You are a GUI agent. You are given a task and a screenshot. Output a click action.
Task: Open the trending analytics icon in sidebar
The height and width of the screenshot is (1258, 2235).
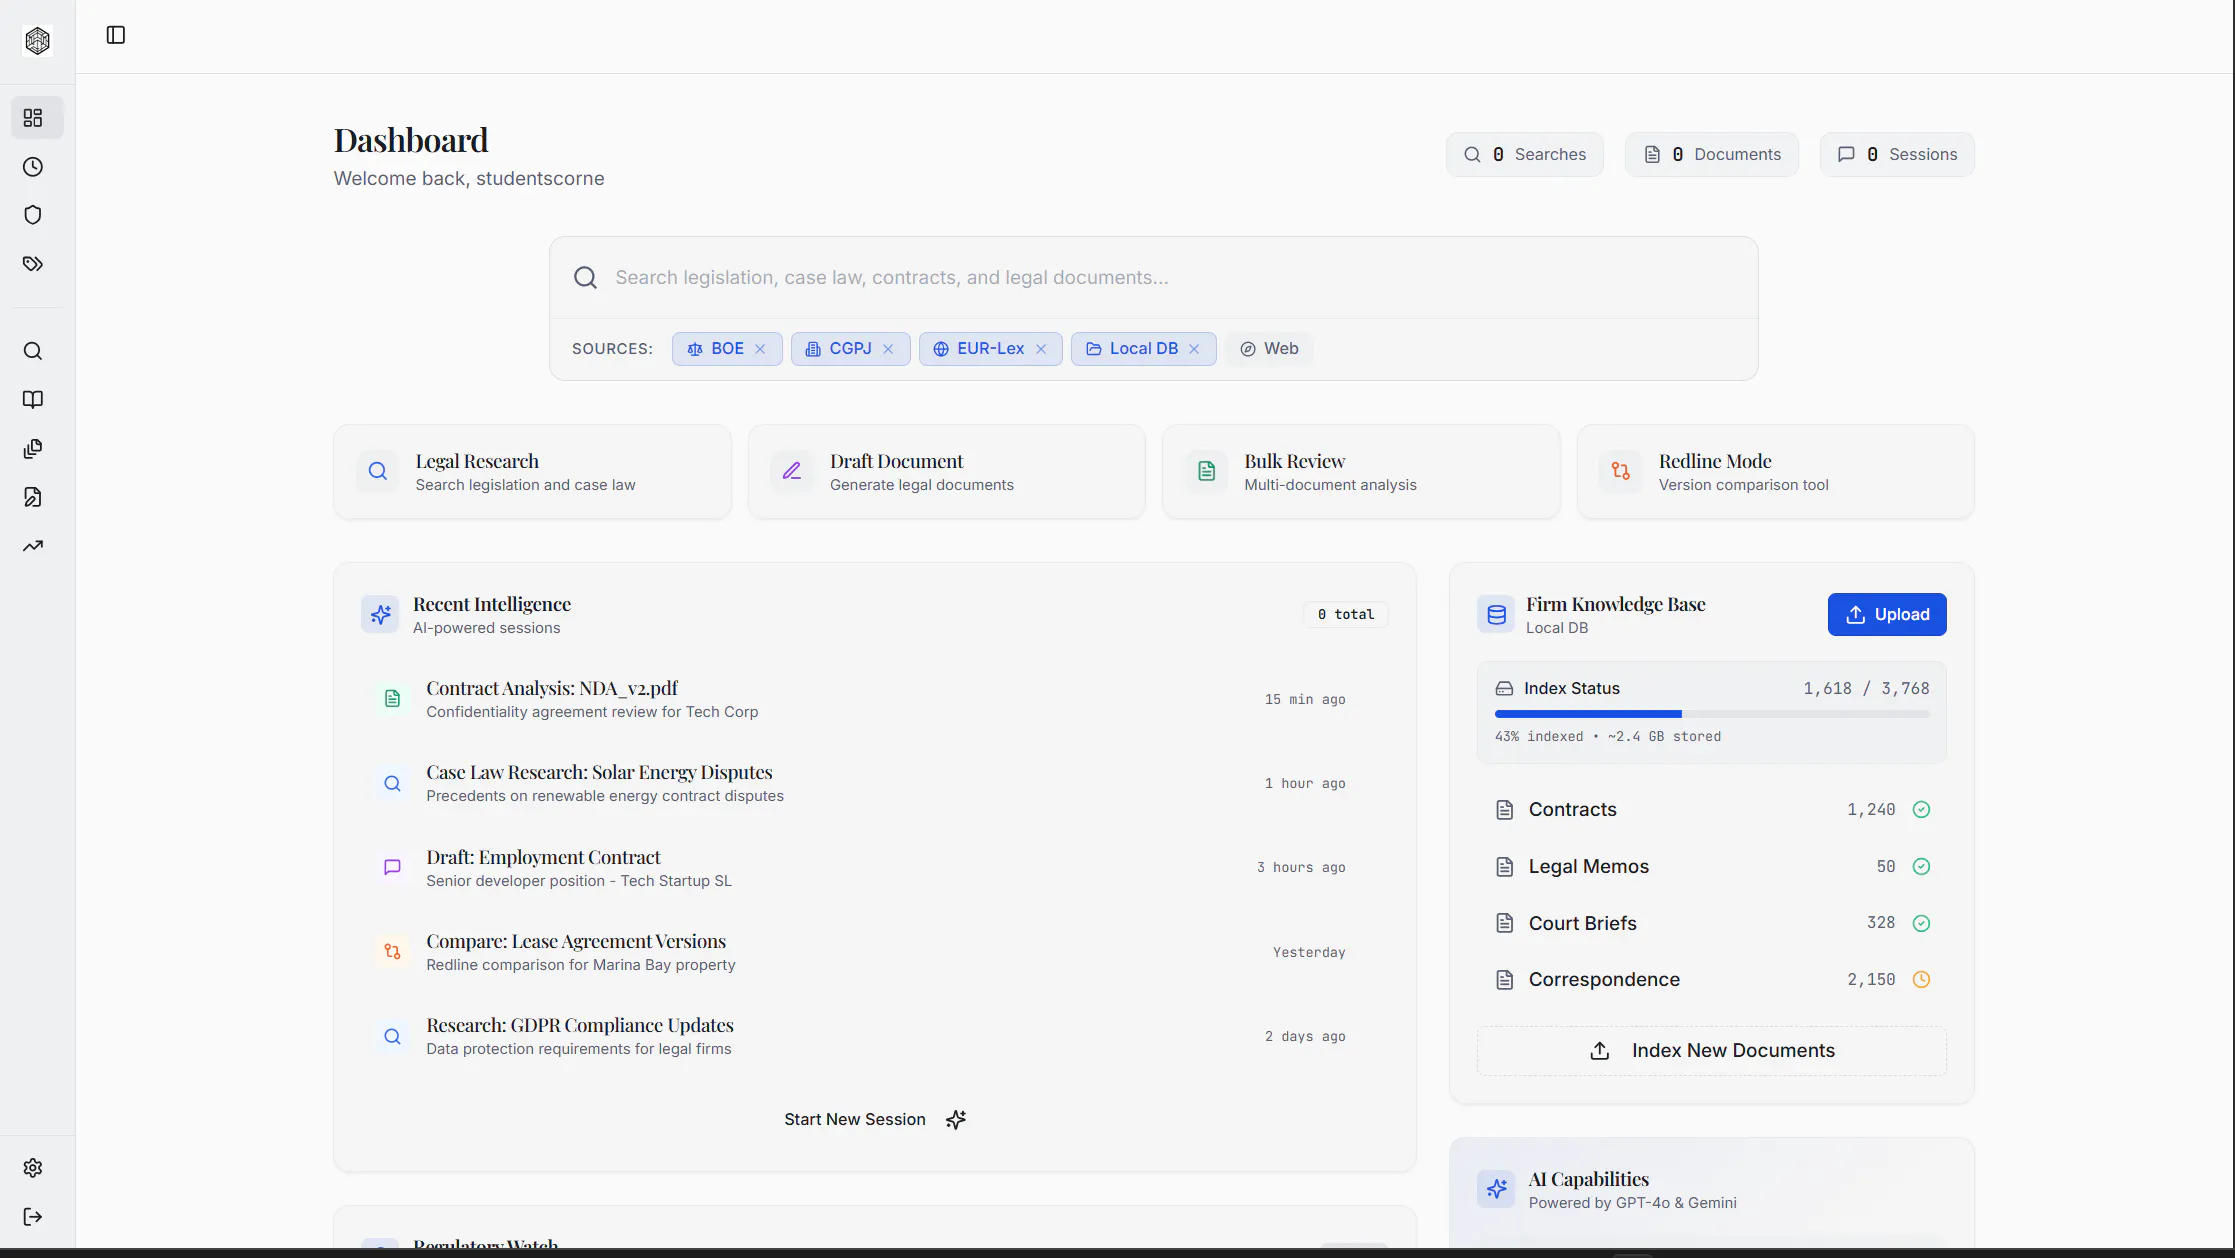(33, 546)
